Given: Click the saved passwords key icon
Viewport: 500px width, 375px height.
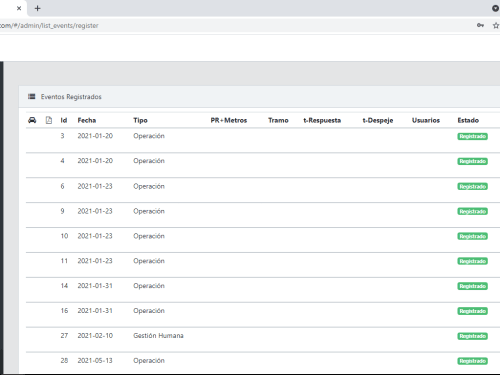Looking at the screenshot, I should [480, 25].
